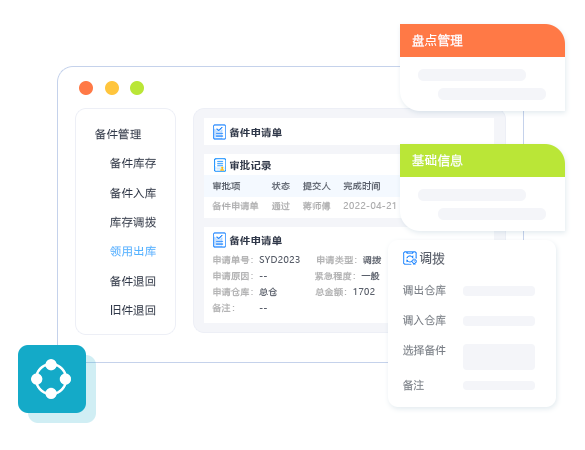Click the red window control dot
585x450 pixels.
tap(86, 88)
